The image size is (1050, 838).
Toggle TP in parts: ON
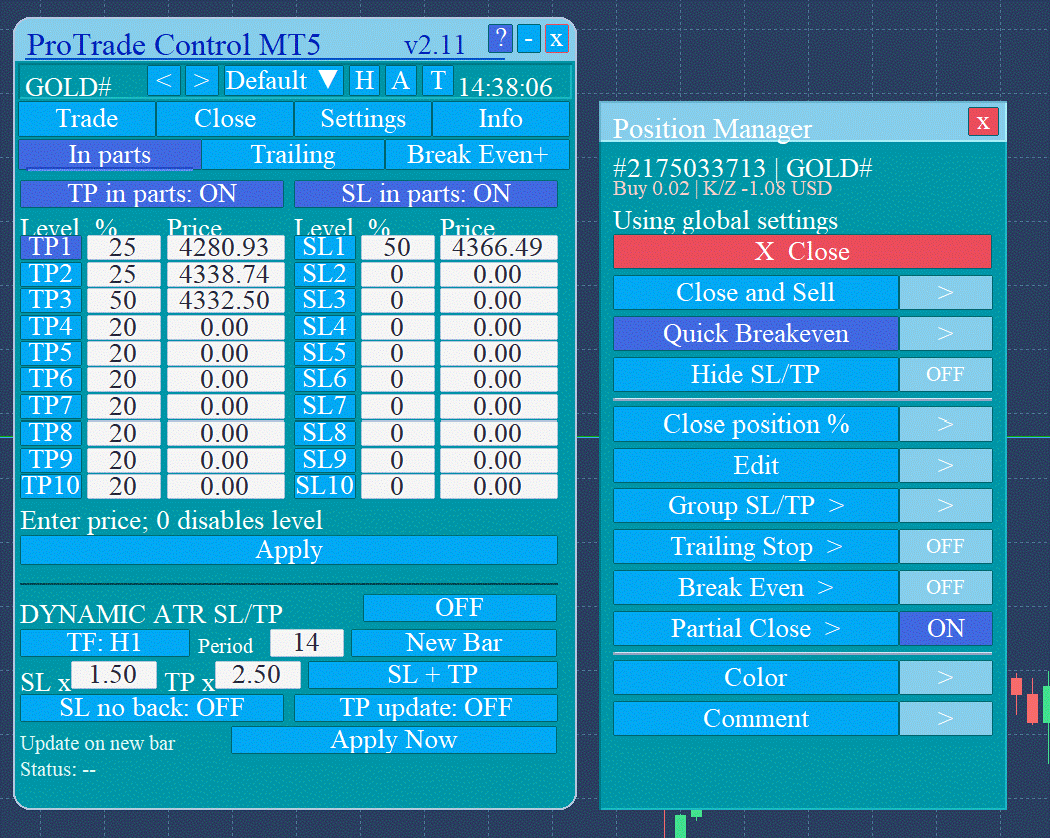tap(152, 194)
